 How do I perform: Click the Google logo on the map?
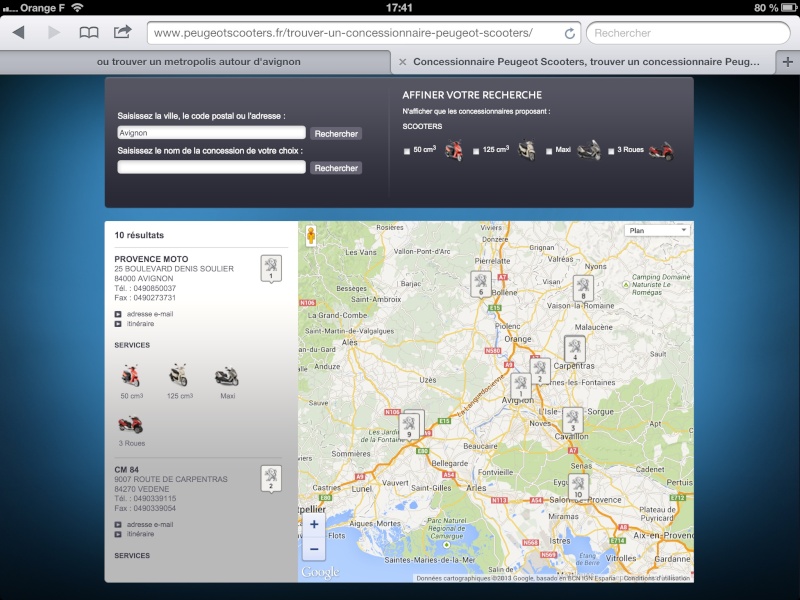coord(320,572)
